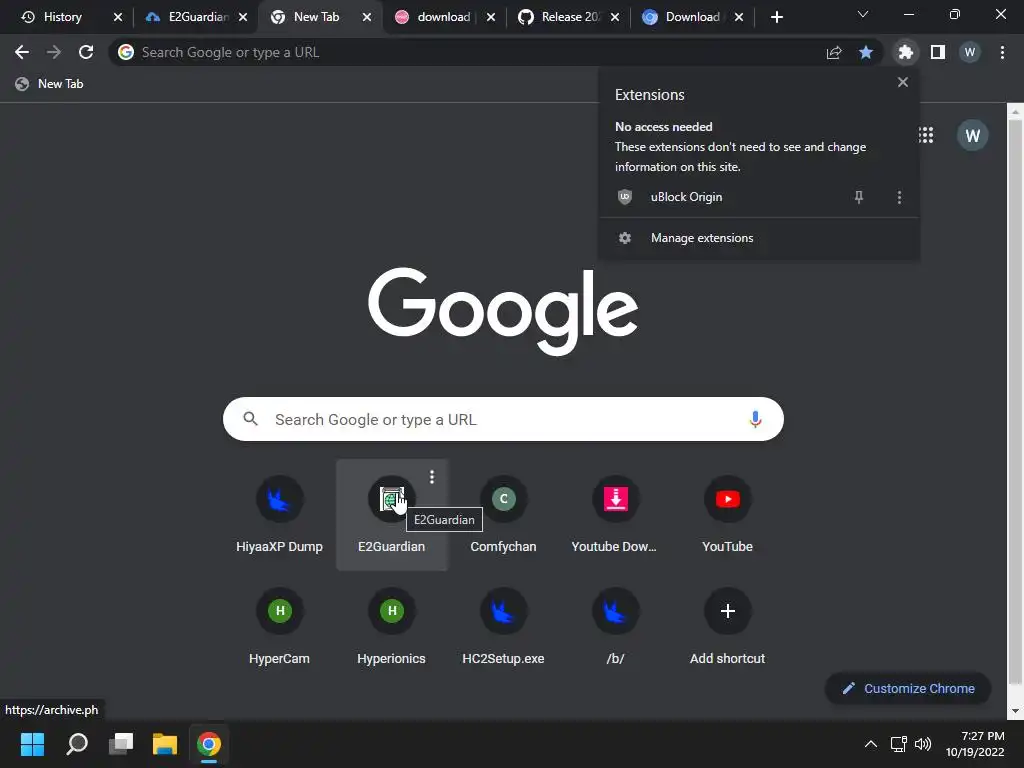Open HiyaaXP Dump shortcut
Viewport: 1024px width, 768px height.
tap(280, 515)
